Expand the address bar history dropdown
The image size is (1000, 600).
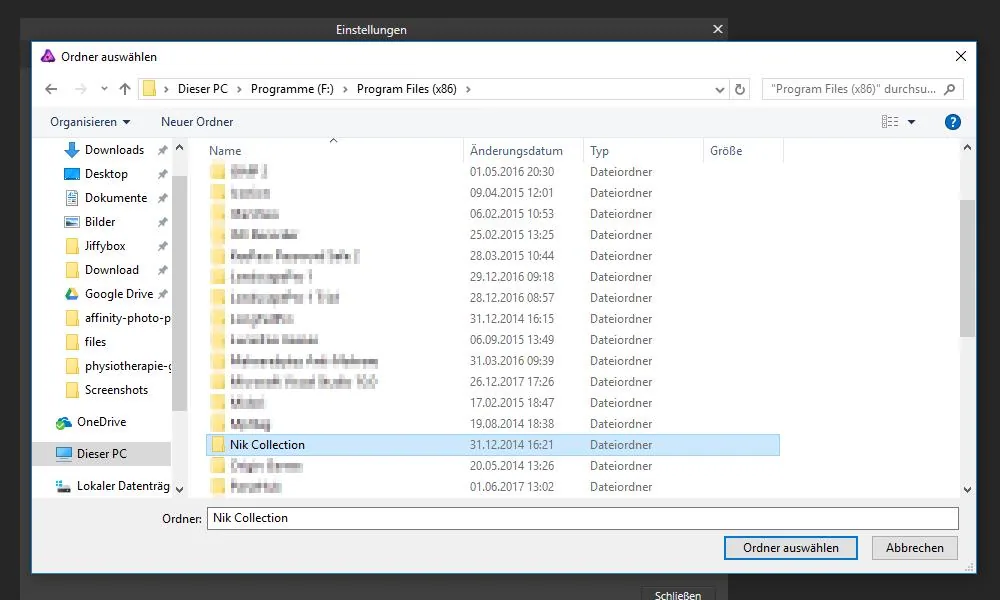click(719, 90)
